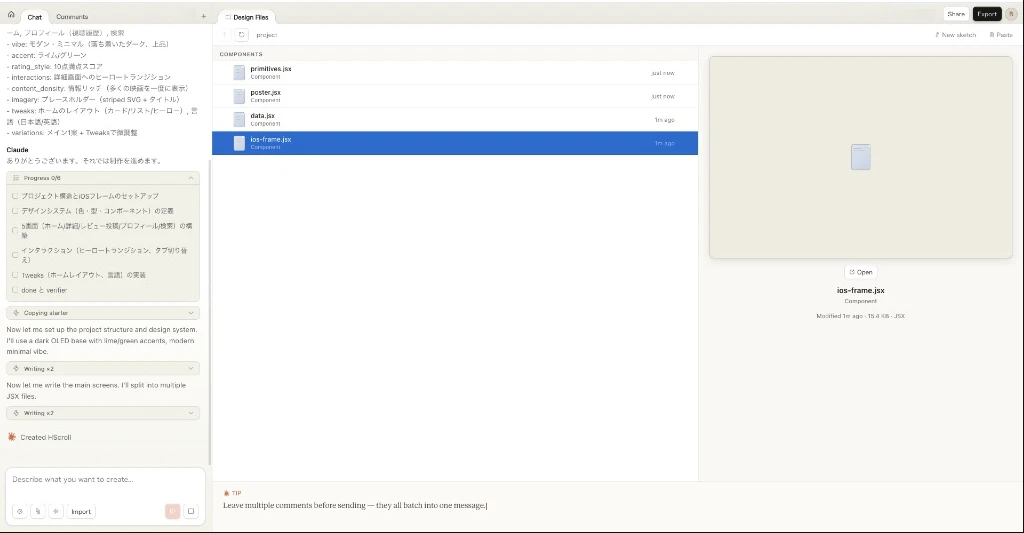Select the ios-frame.jsx file row
1024x533 pixels.
click(455, 143)
